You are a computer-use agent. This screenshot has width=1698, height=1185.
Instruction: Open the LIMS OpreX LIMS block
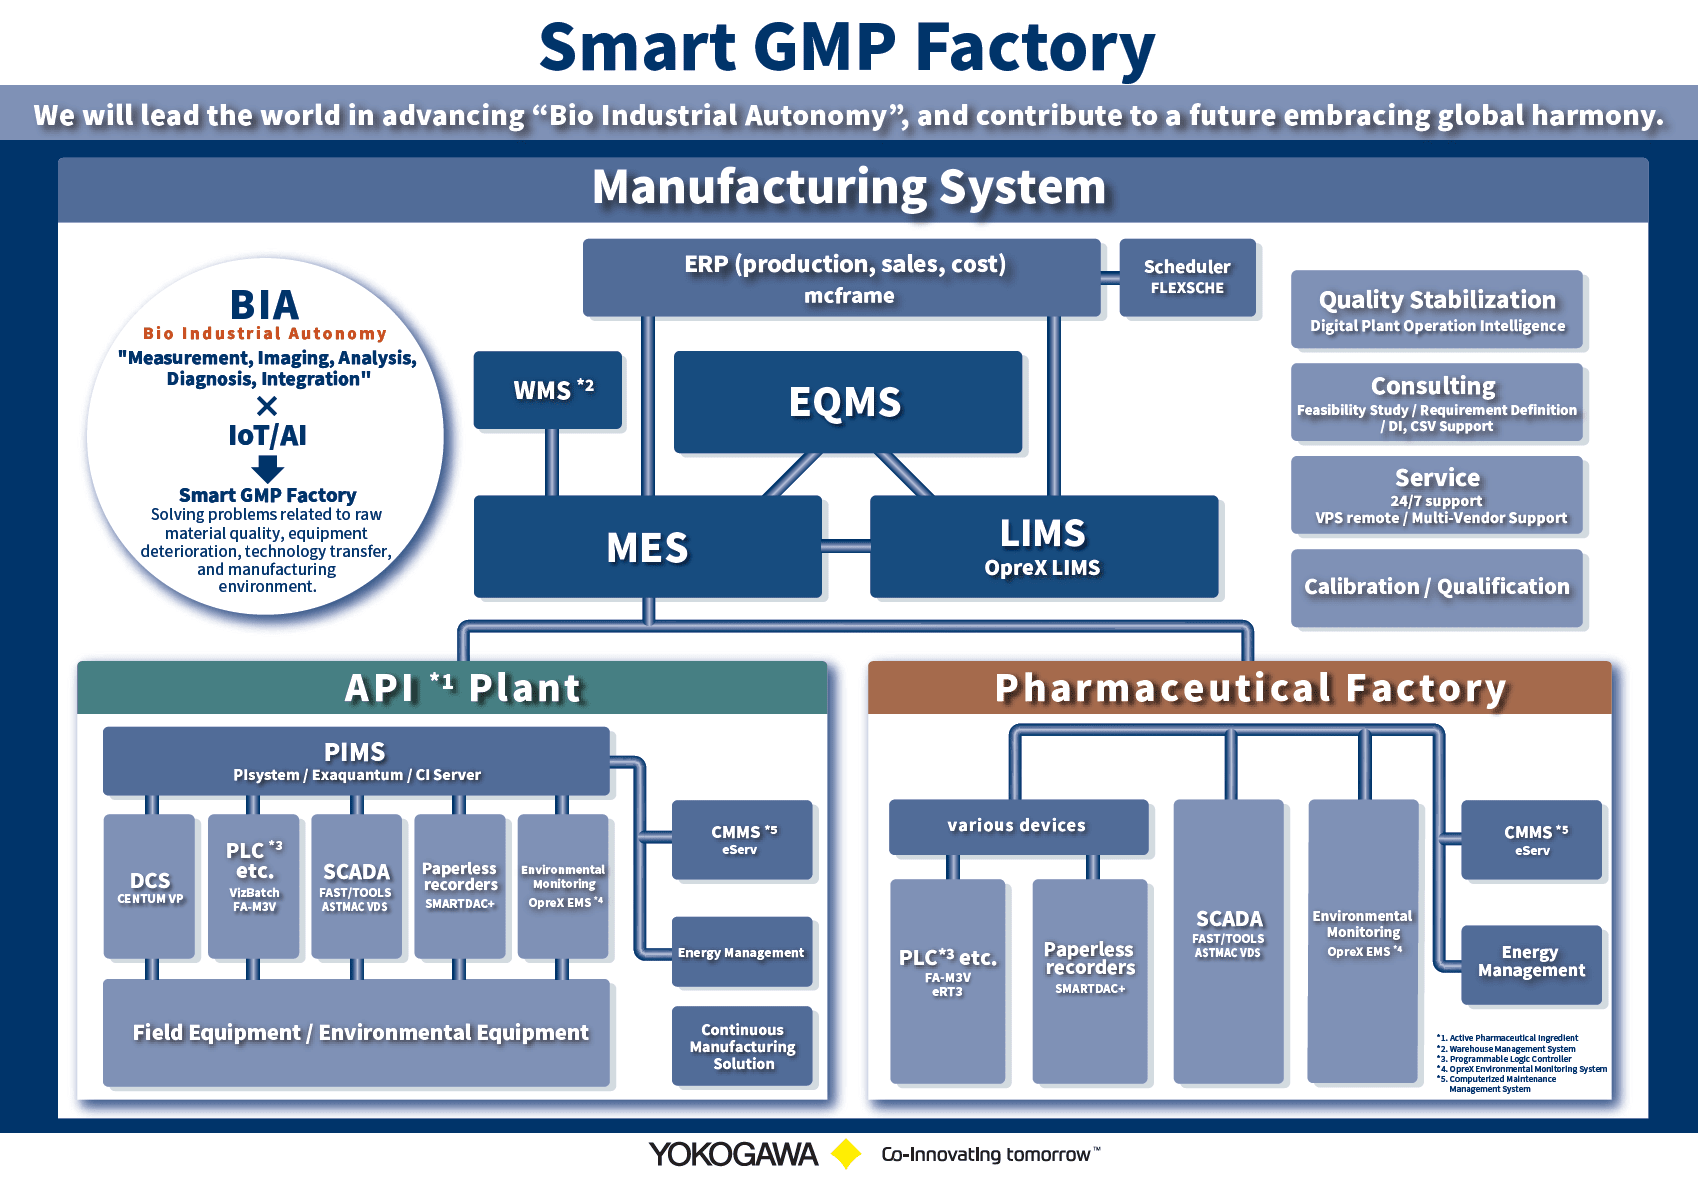pyautogui.click(x=1044, y=547)
